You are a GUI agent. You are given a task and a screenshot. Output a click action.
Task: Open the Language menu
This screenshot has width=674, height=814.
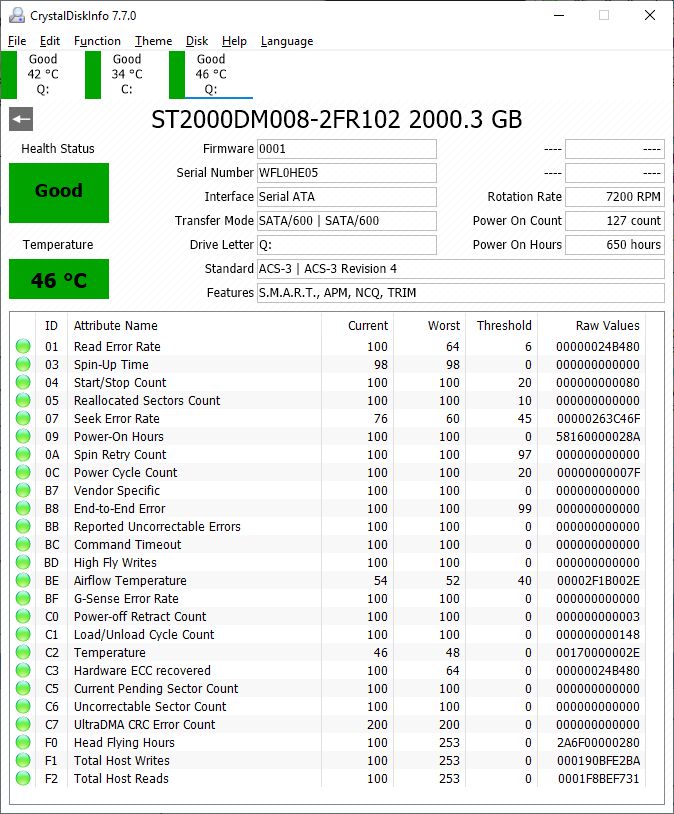(x=287, y=41)
